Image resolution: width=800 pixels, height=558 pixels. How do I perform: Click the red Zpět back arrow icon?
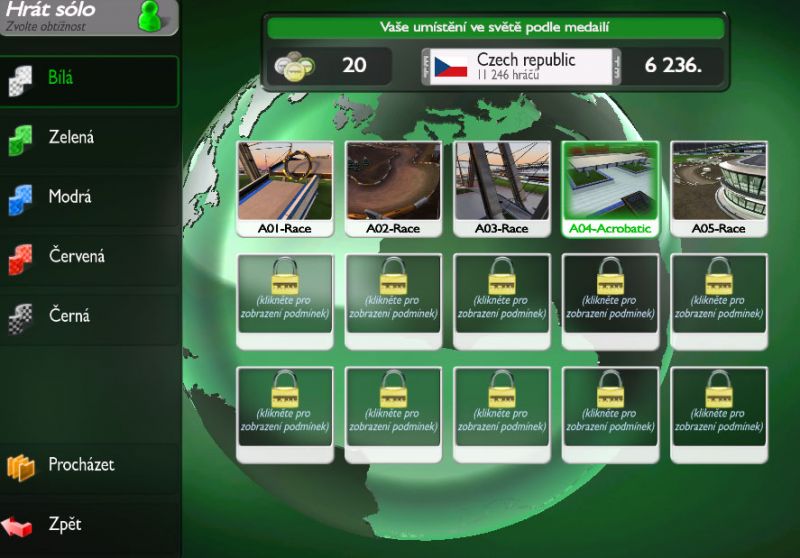[17, 527]
